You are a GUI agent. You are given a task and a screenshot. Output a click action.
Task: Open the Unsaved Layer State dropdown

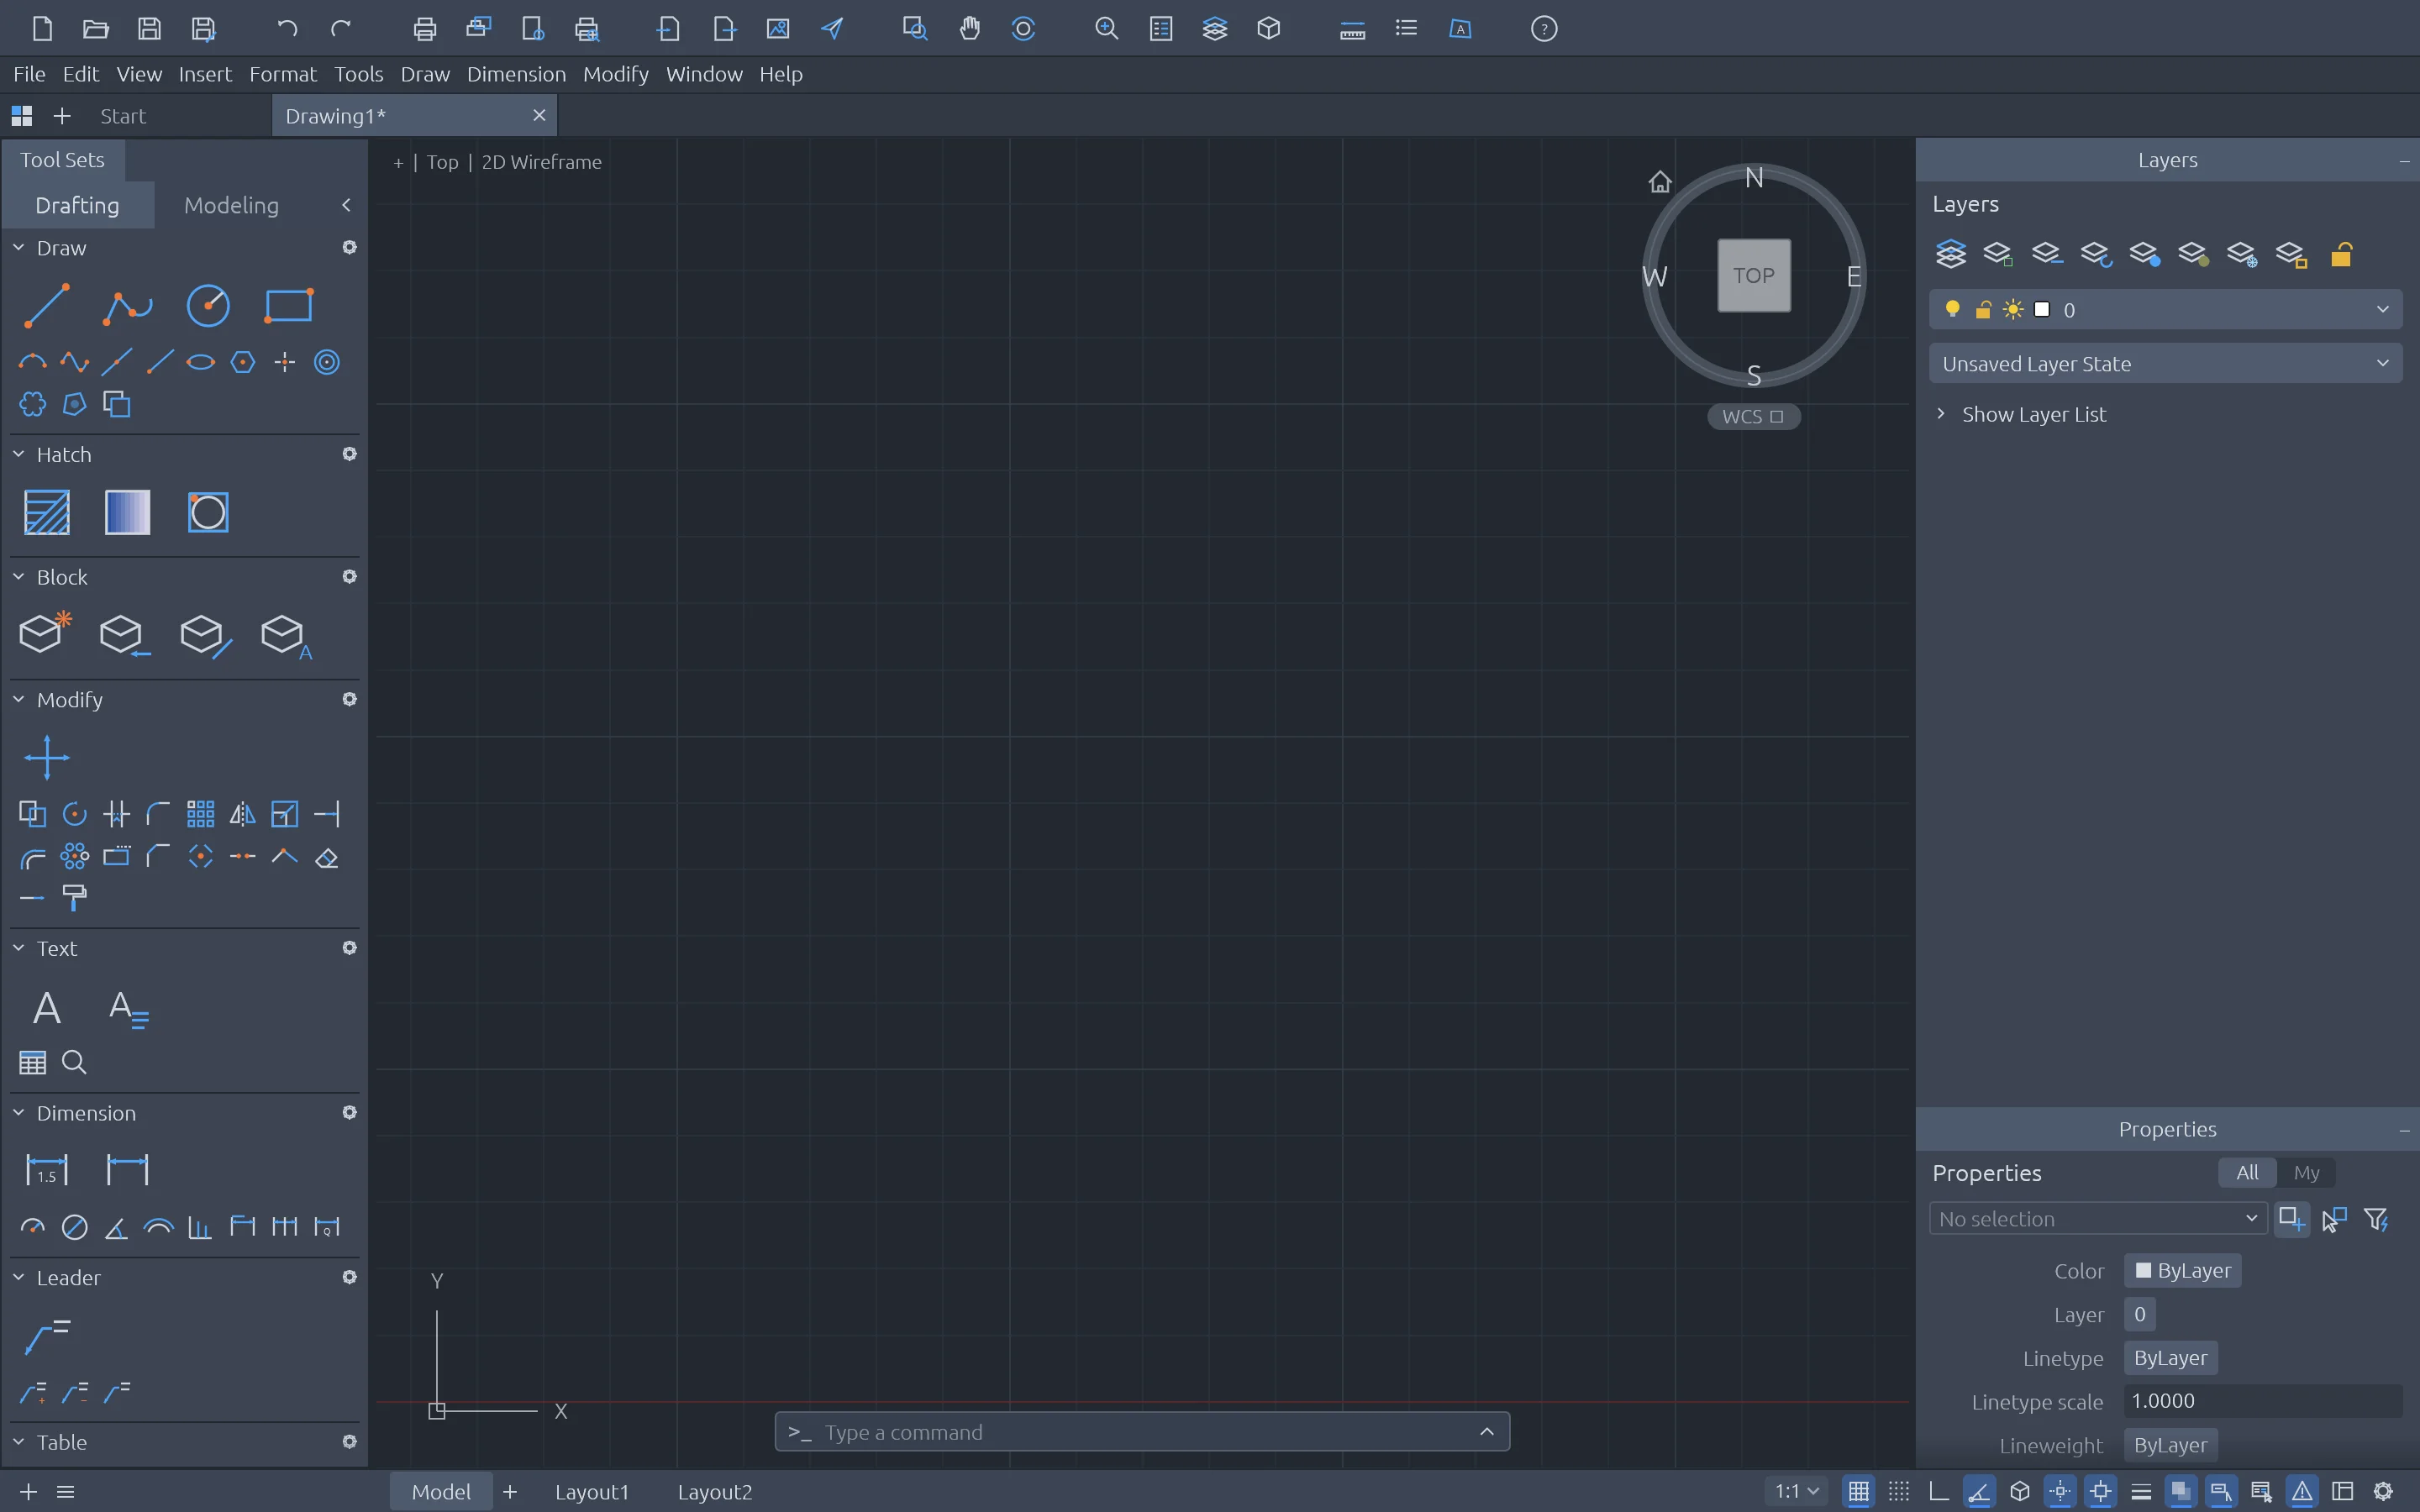coord(2165,363)
